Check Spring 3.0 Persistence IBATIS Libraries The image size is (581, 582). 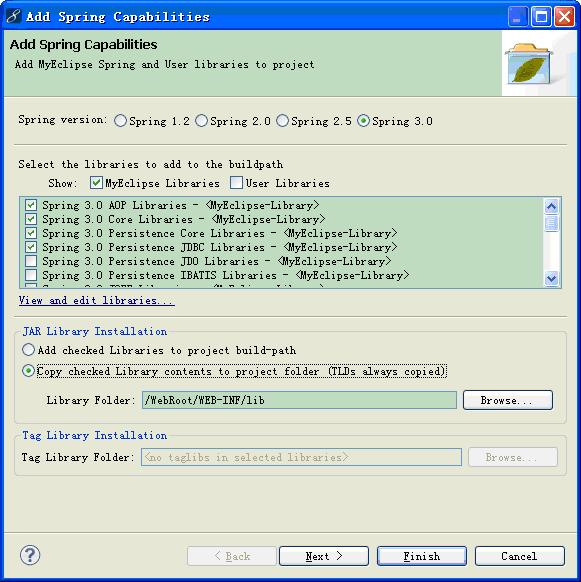[31, 275]
